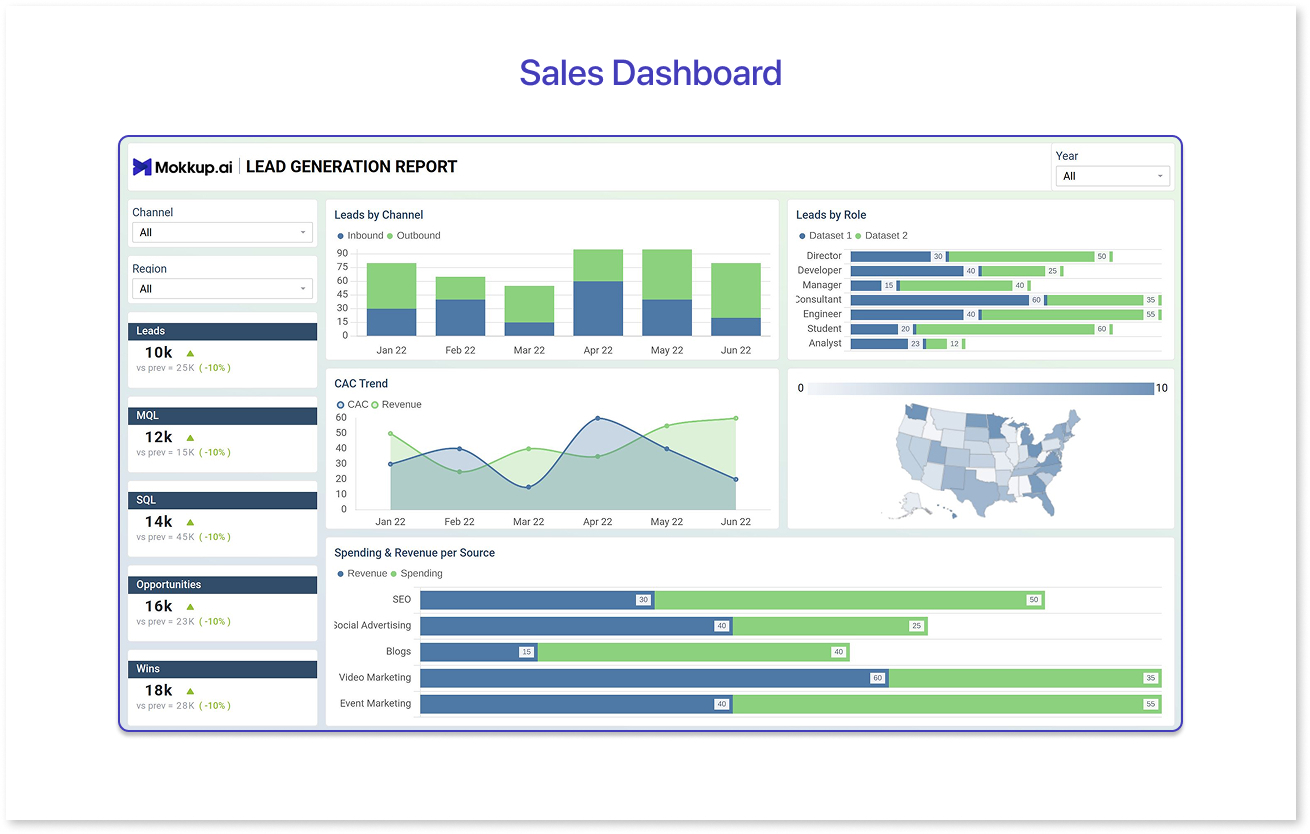This screenshot has height=834, width=1310.
Task: Click the green up arrow beside Leads 10k
Action: tap(190, 353)
